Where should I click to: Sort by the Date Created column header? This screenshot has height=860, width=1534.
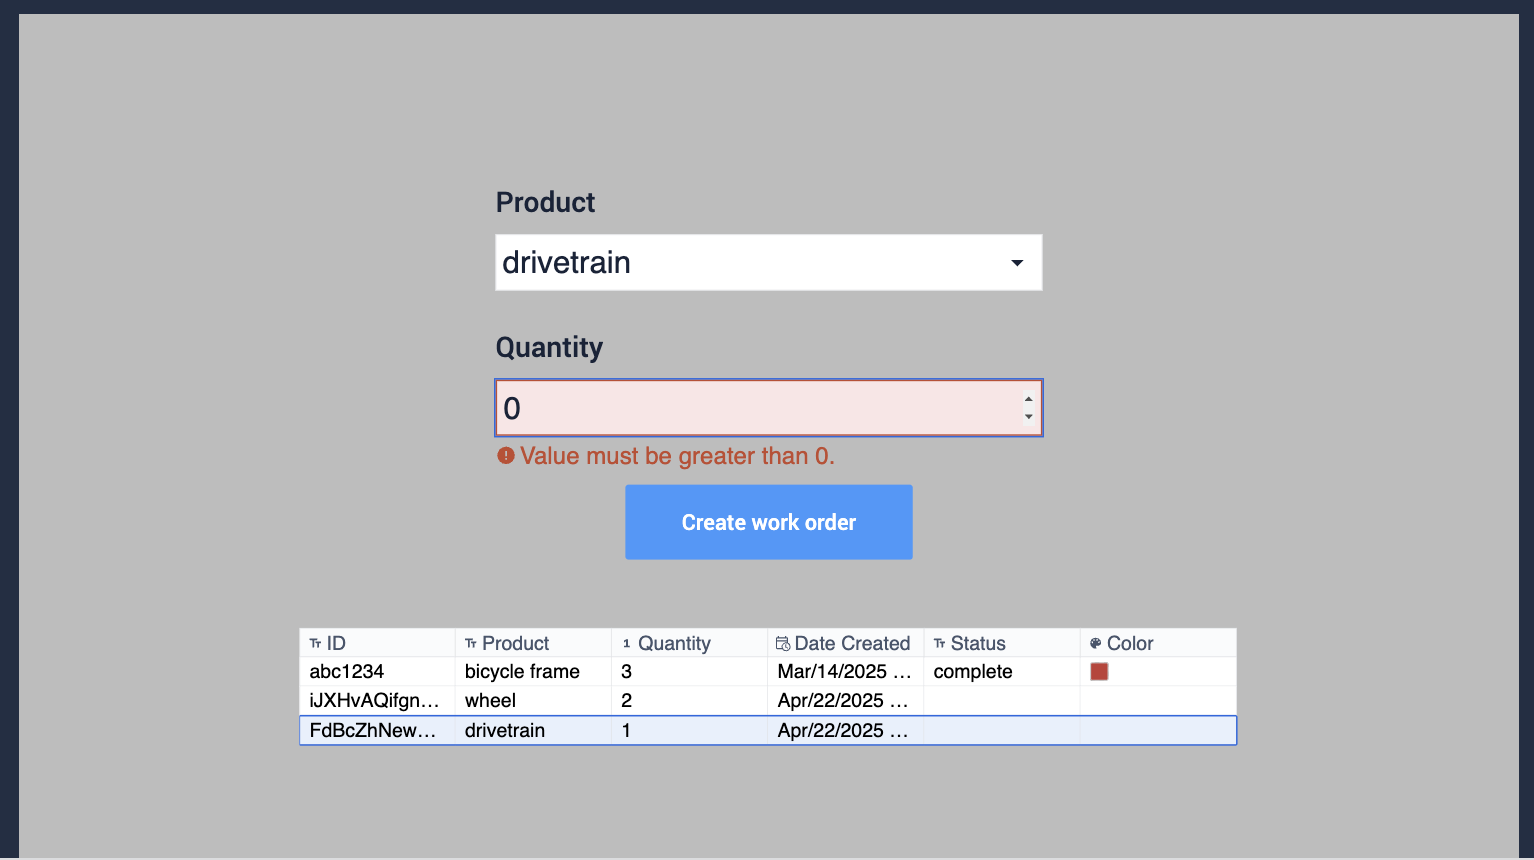[x=846, y=643]
